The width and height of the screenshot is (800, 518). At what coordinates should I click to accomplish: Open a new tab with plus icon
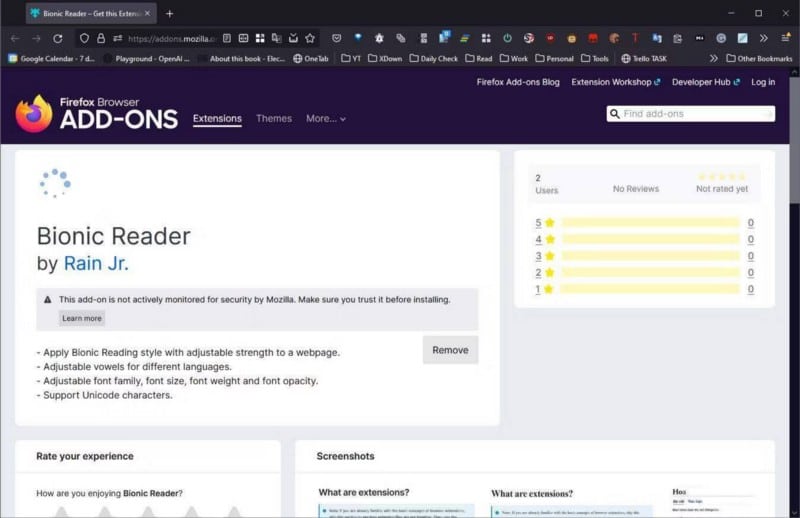(169, 13)
